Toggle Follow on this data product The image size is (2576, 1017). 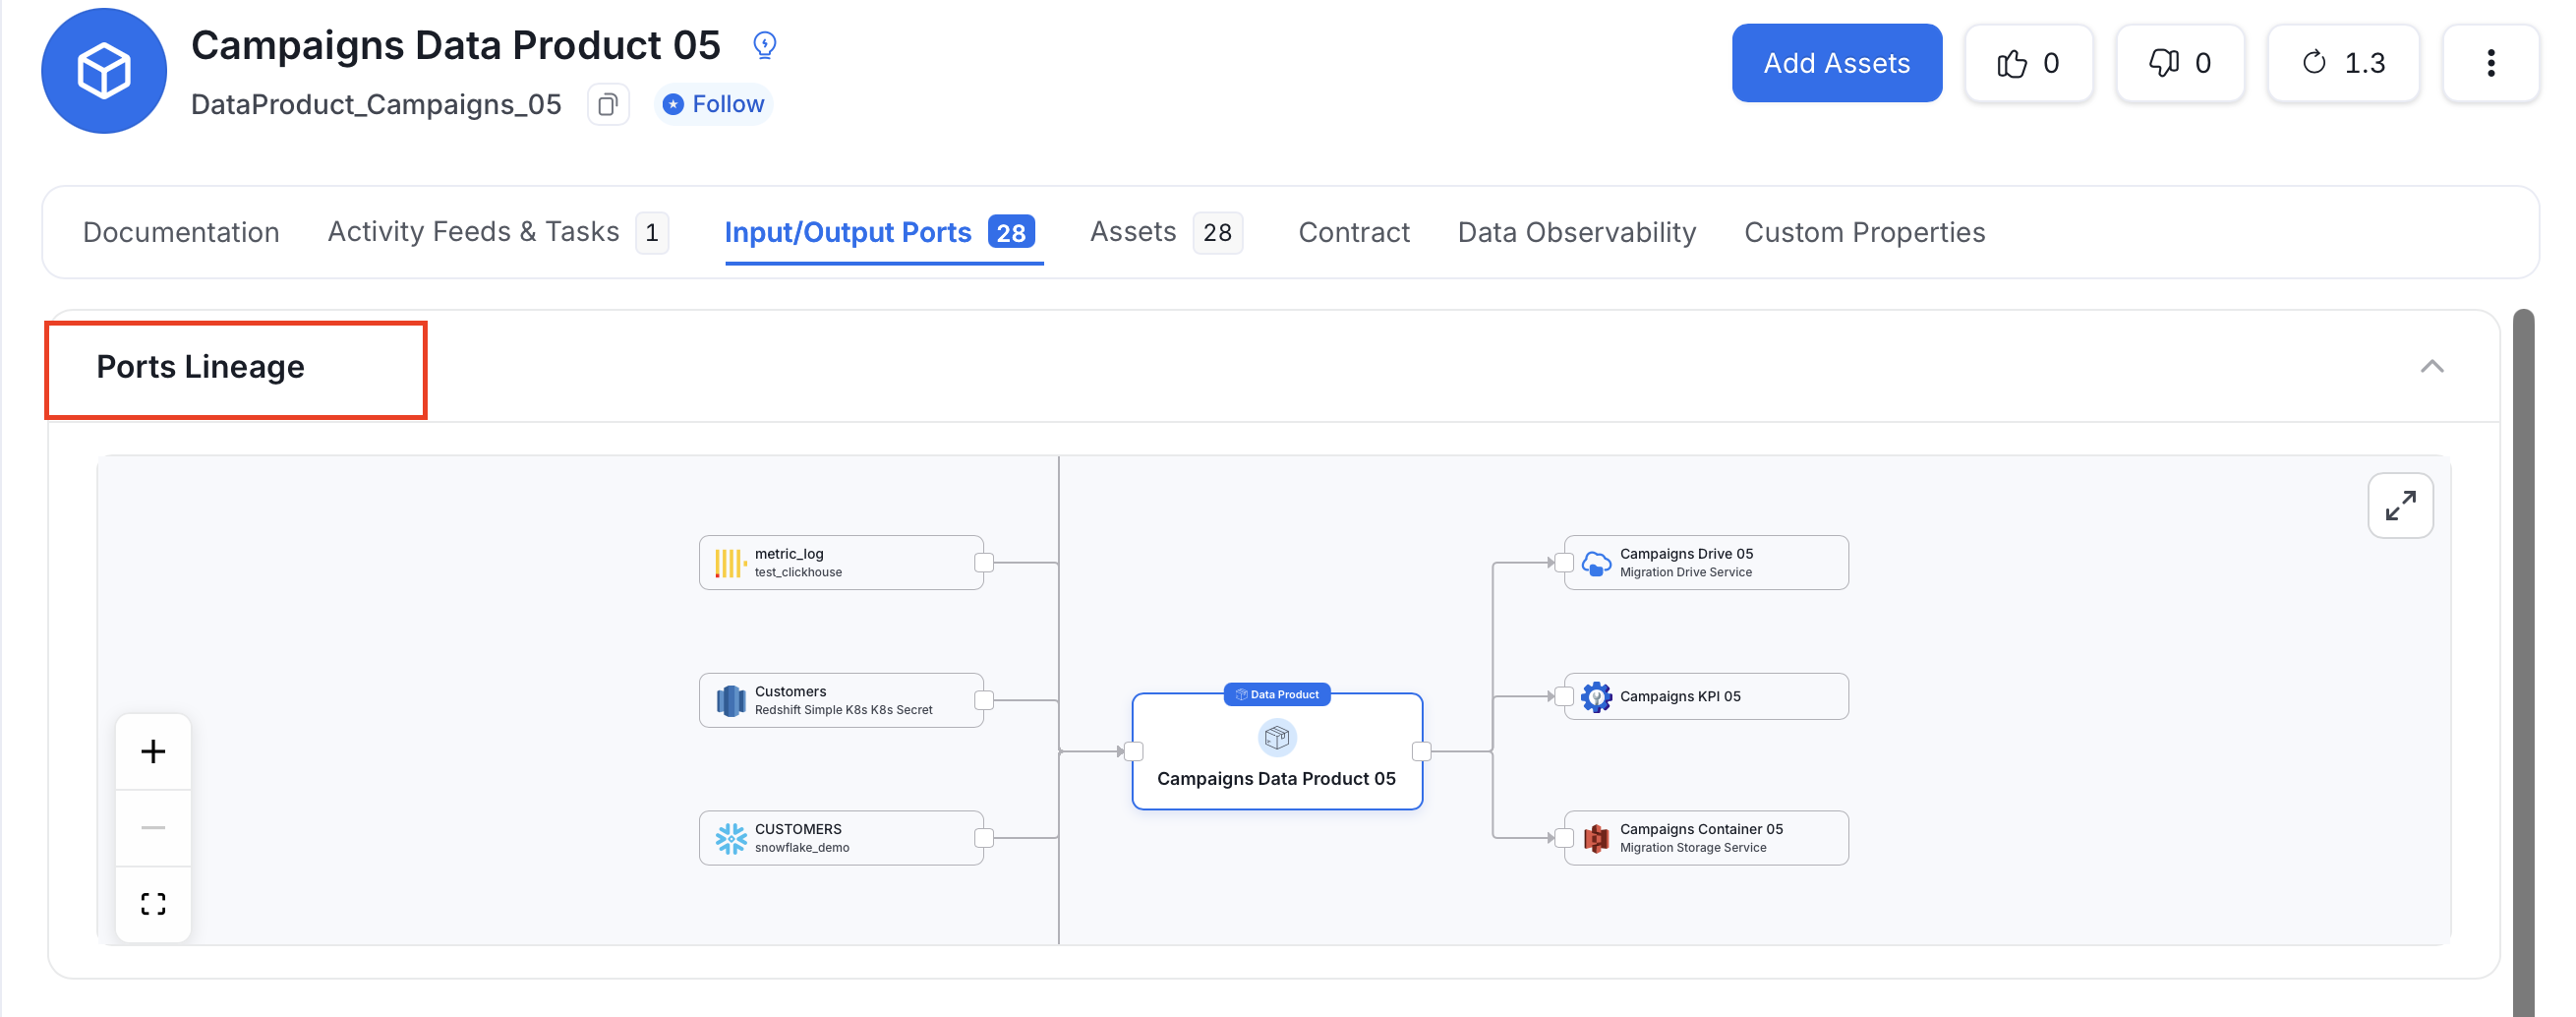(x=714, y=104)
